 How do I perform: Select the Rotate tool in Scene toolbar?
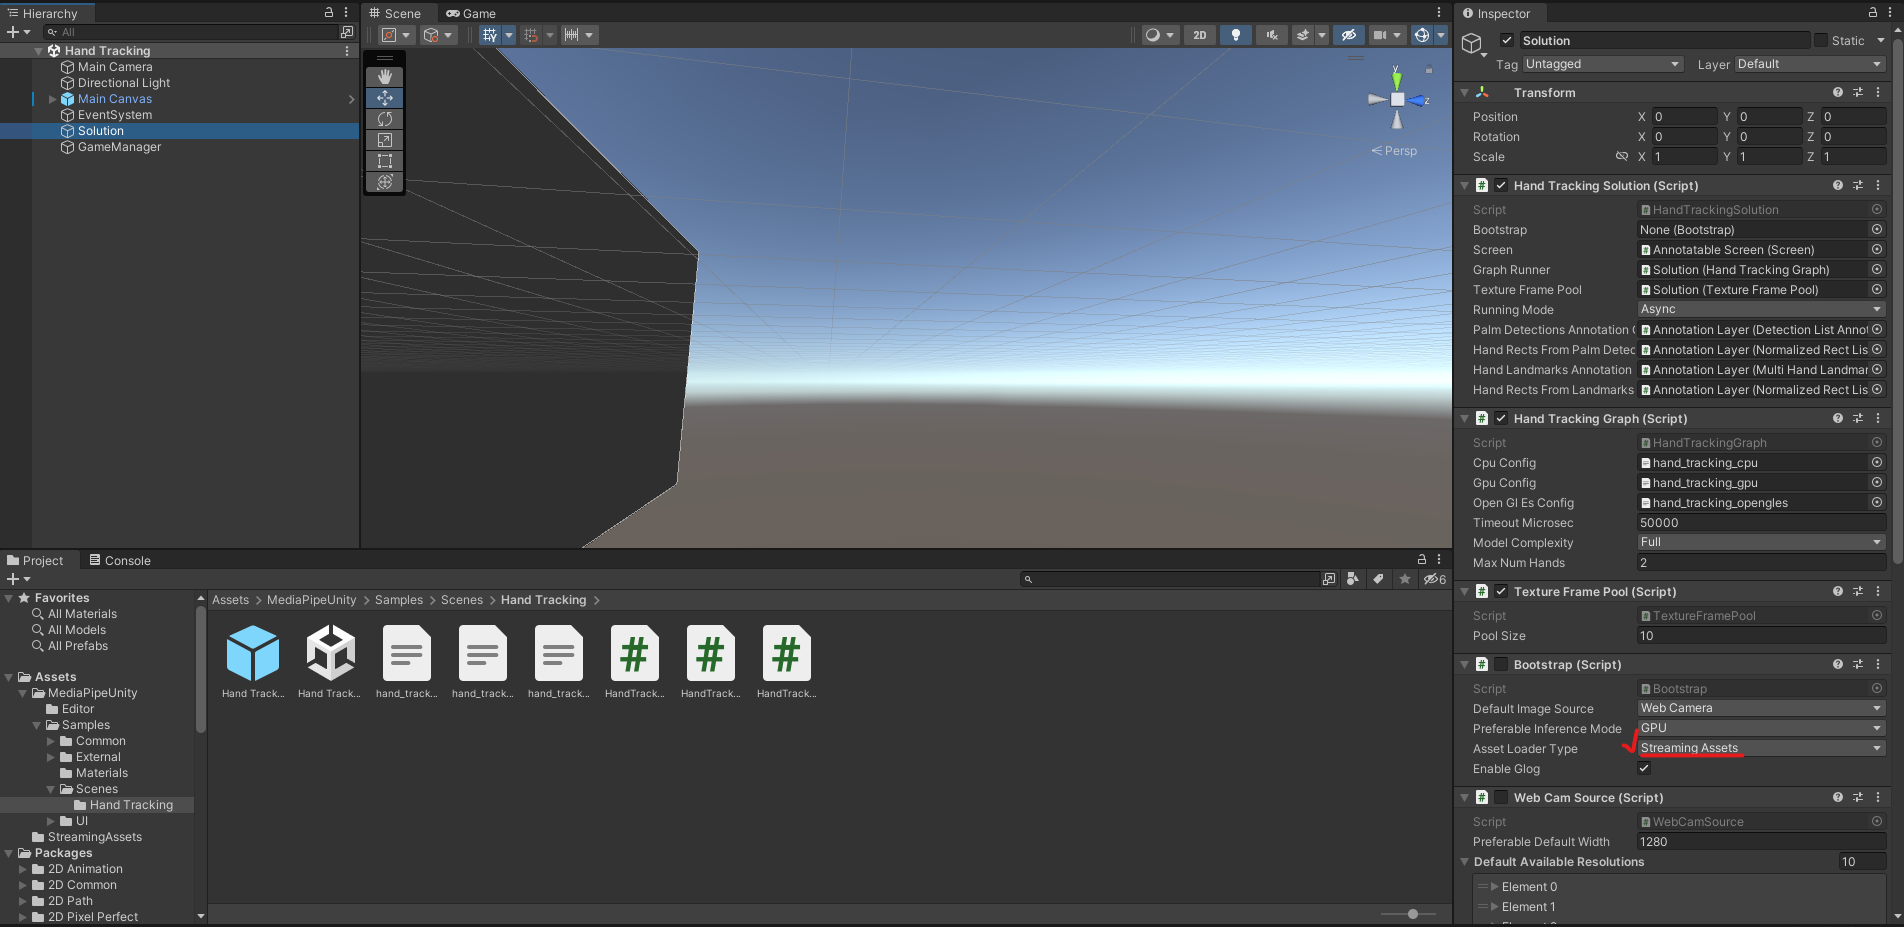tap(385, 119)
